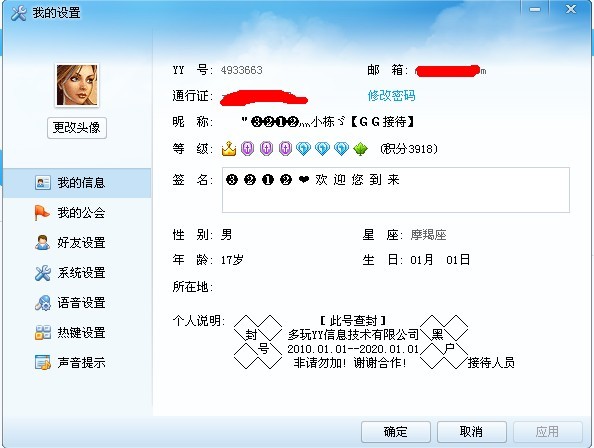This screenshot has width=594, height=448.
Task: Click the 我的信息 card icon
Action: click(43, 183)
